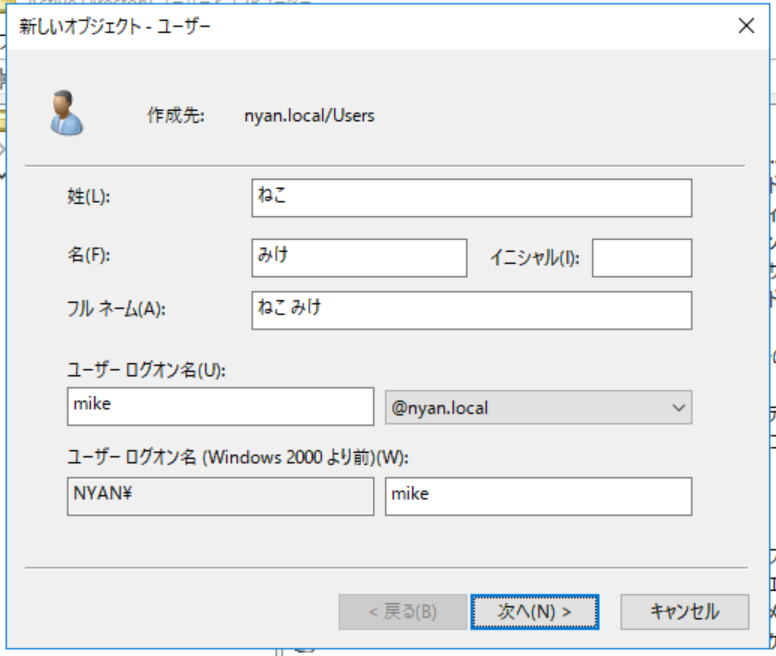Close the new user object dialog
Viewport: 776px width, 656px height.
[x=746, y=27]
